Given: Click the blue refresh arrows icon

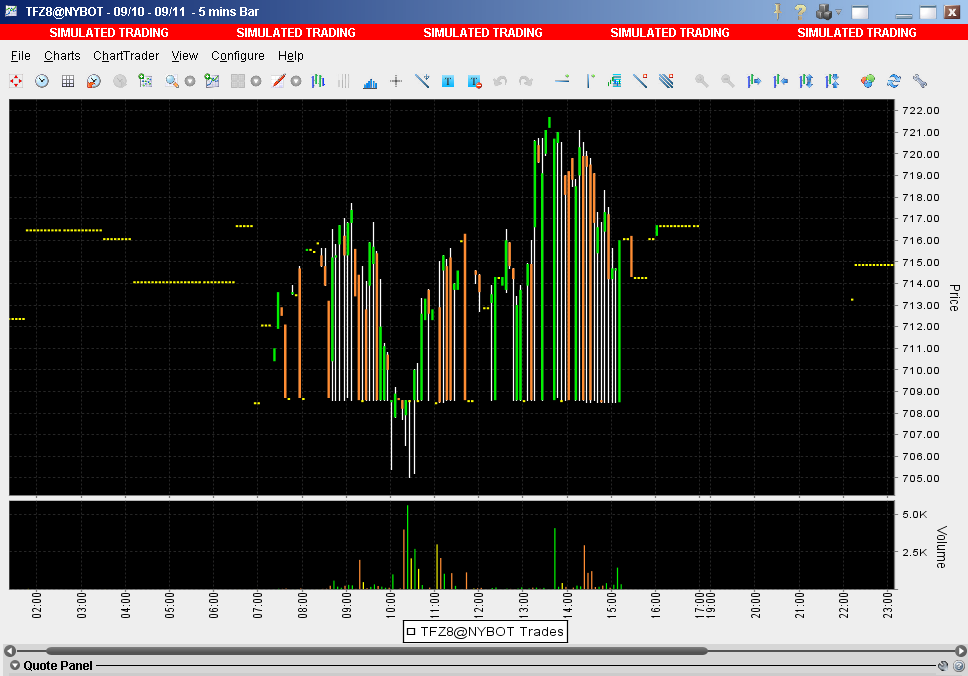Looking at the screenshot, I should pos(894,81).
